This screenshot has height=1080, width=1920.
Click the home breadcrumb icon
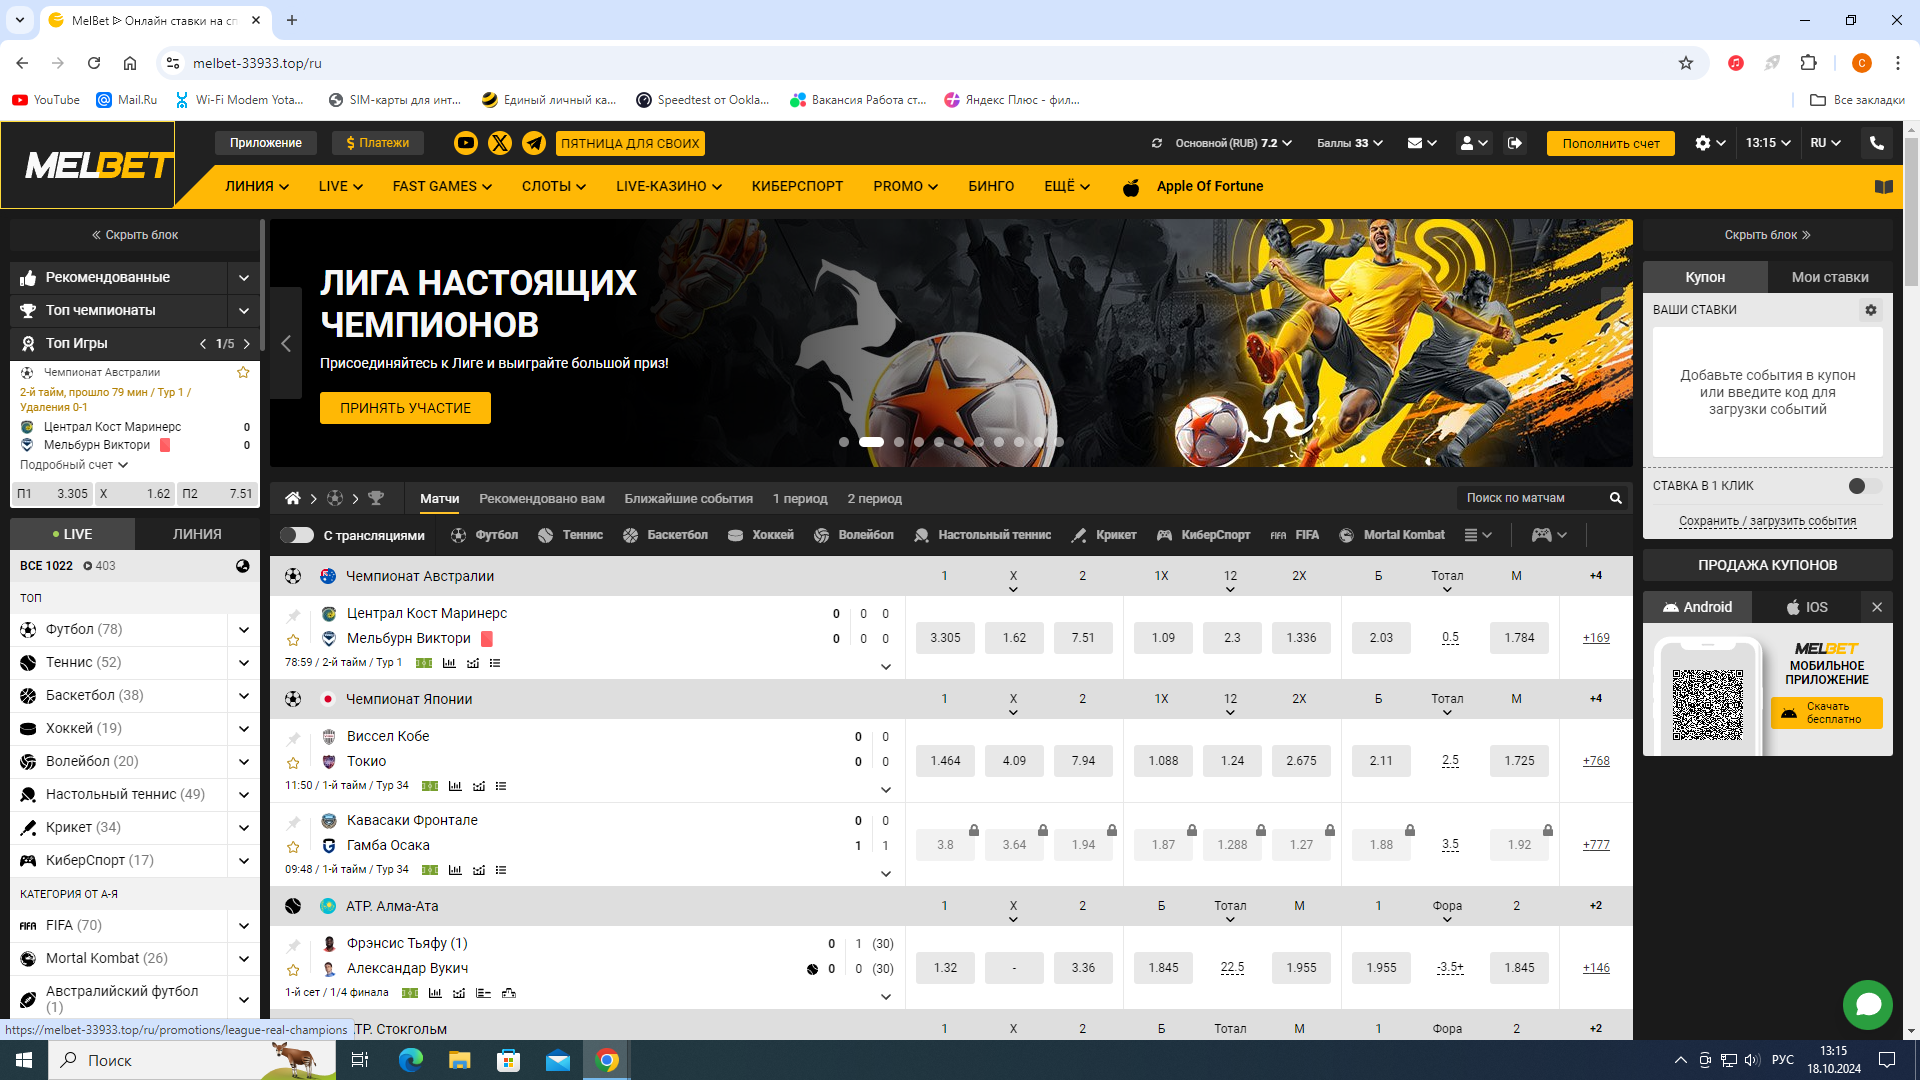click(293, 498)
